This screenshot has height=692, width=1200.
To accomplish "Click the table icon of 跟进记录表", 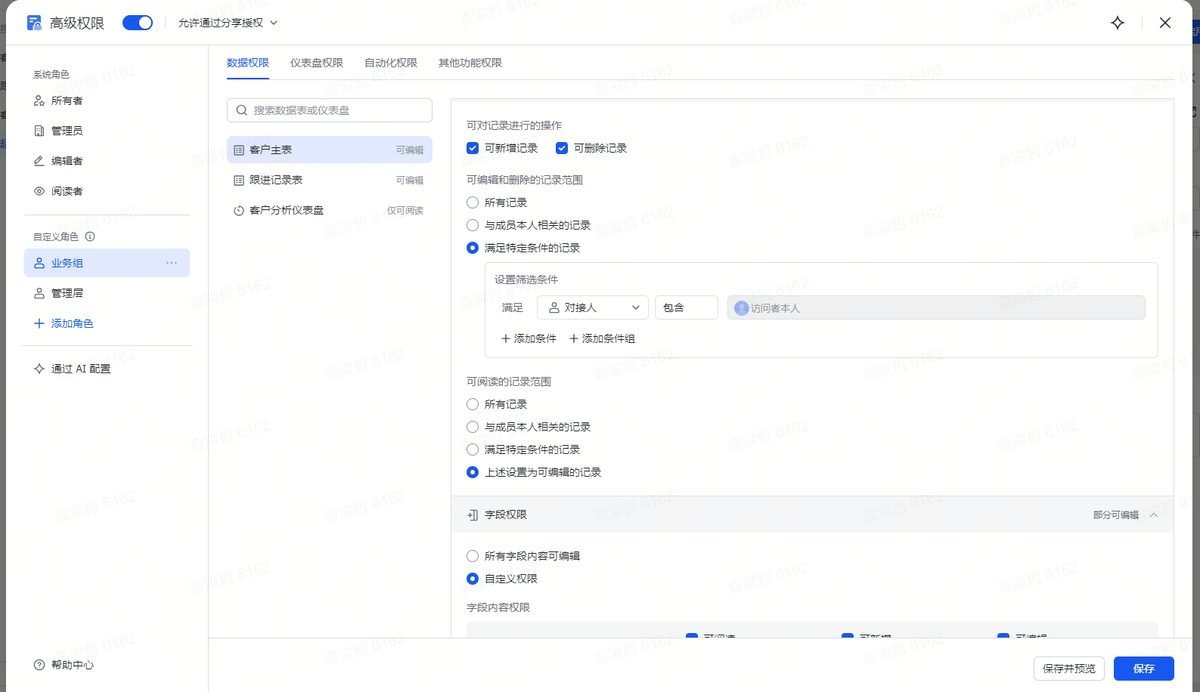I will pos(238,180).
